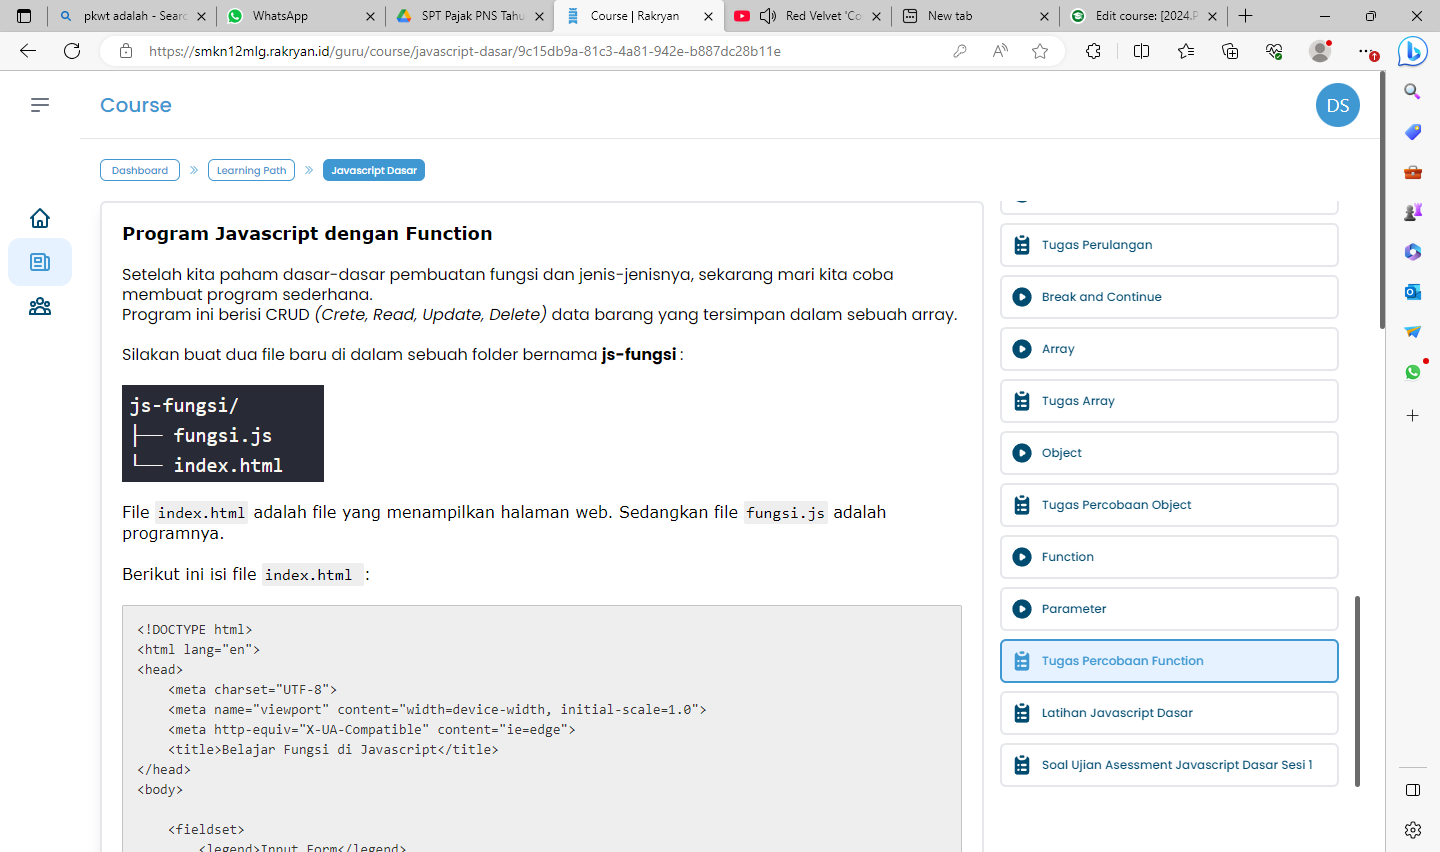Add this page to favorites star
This screenshot has width=1440, height=852.
point(1040,51)
